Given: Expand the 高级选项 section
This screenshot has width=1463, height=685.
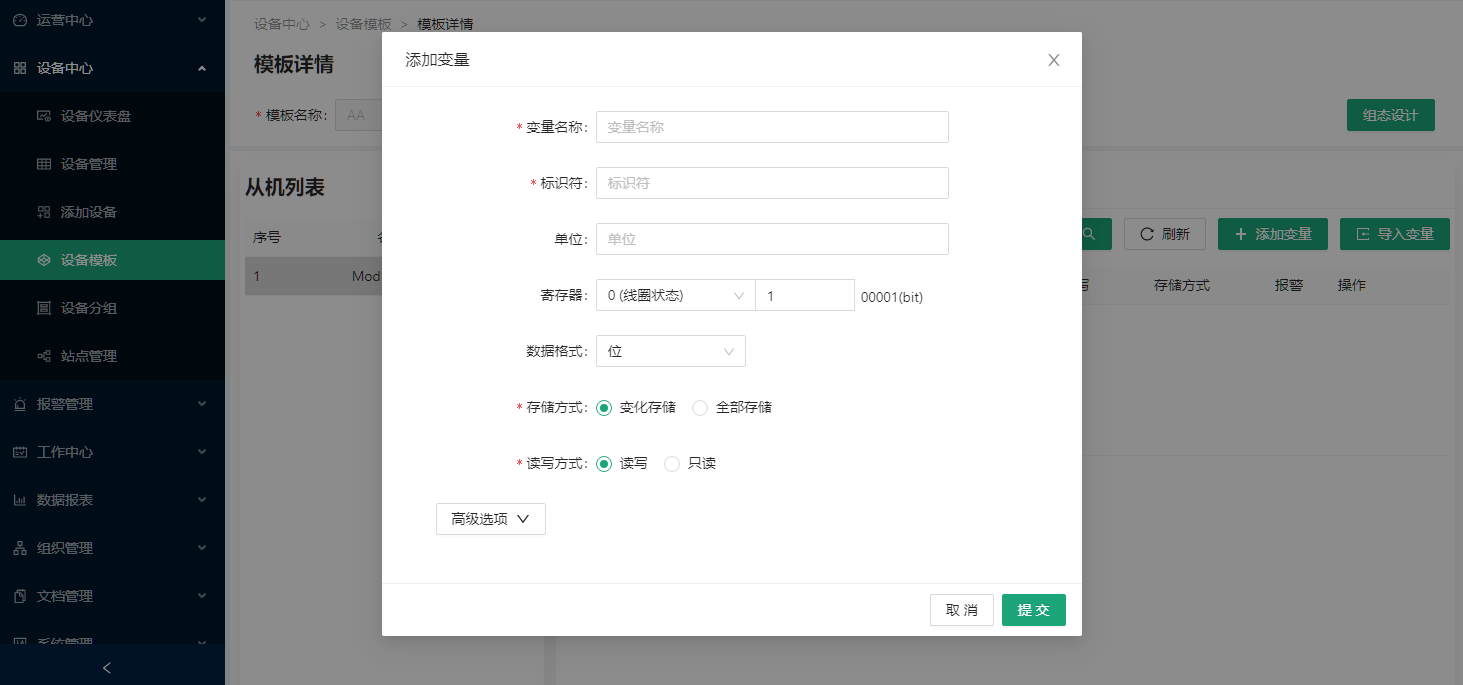Looking at the screenshot, I should tap(490, 519).
